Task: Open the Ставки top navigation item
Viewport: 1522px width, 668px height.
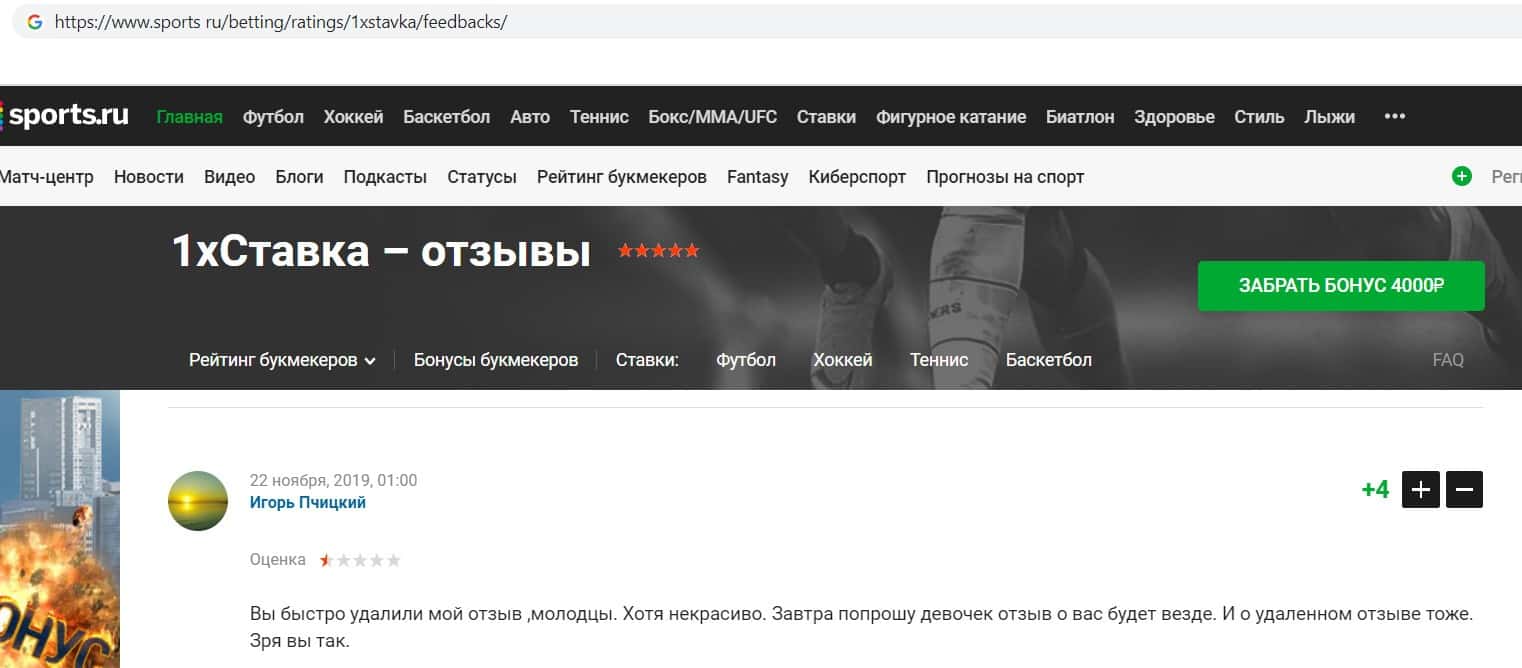Action: pyautogui.click(x=826, y=117)
